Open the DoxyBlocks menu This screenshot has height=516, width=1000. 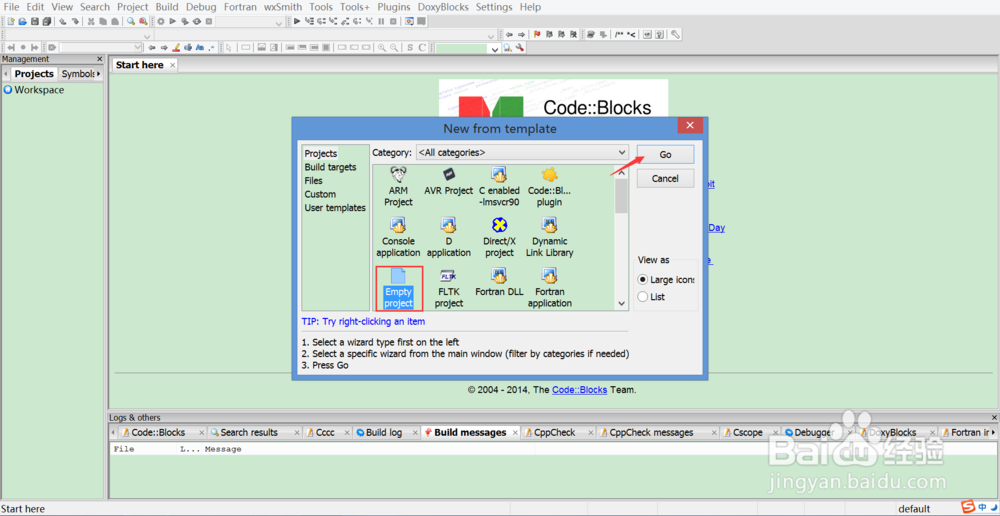443,7
